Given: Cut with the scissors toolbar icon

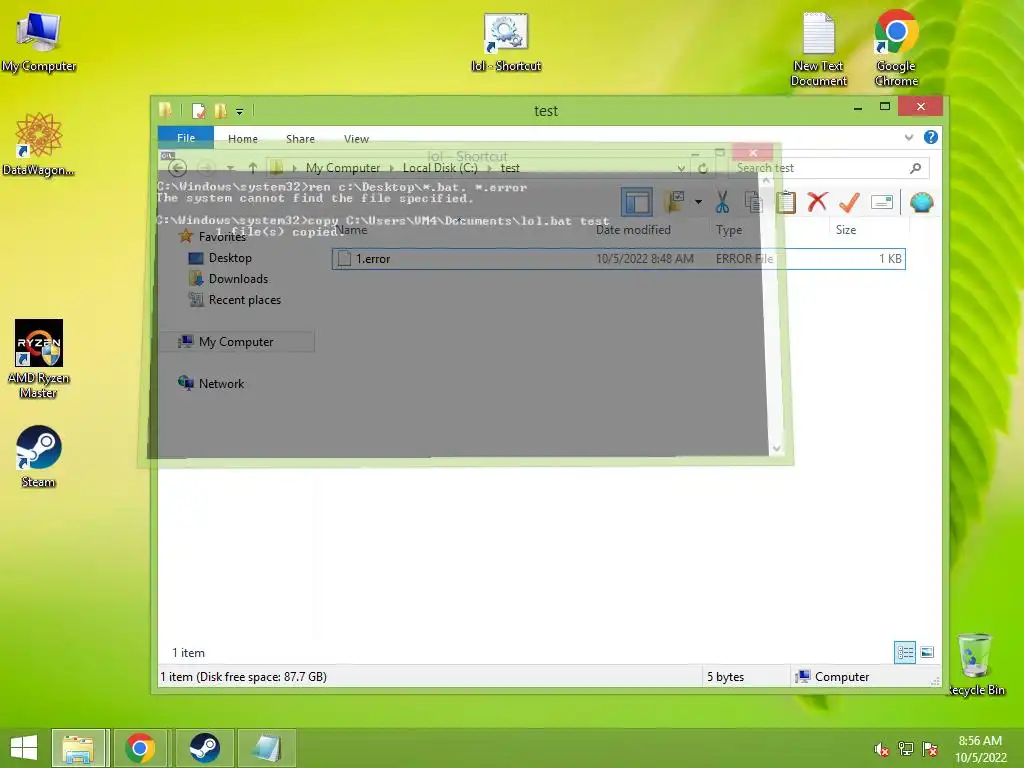Looking at the screenshot, I should tap(722, 202).
